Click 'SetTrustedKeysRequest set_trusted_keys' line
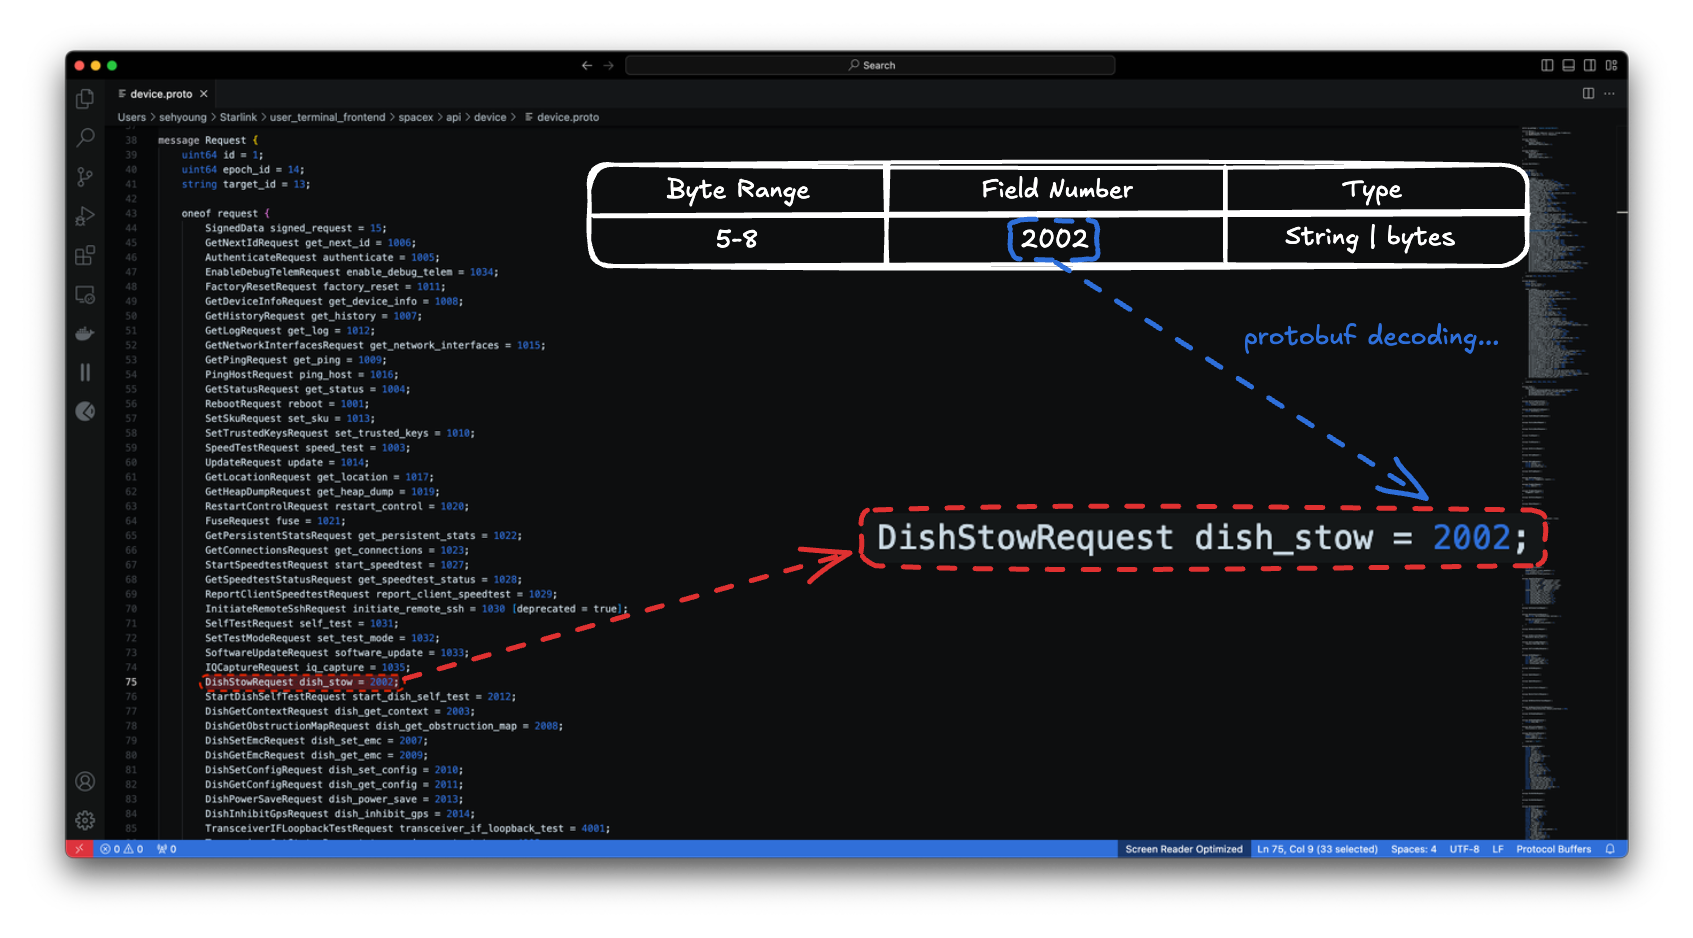Viewport: 1693px width, 938px height. click(340, 433)
